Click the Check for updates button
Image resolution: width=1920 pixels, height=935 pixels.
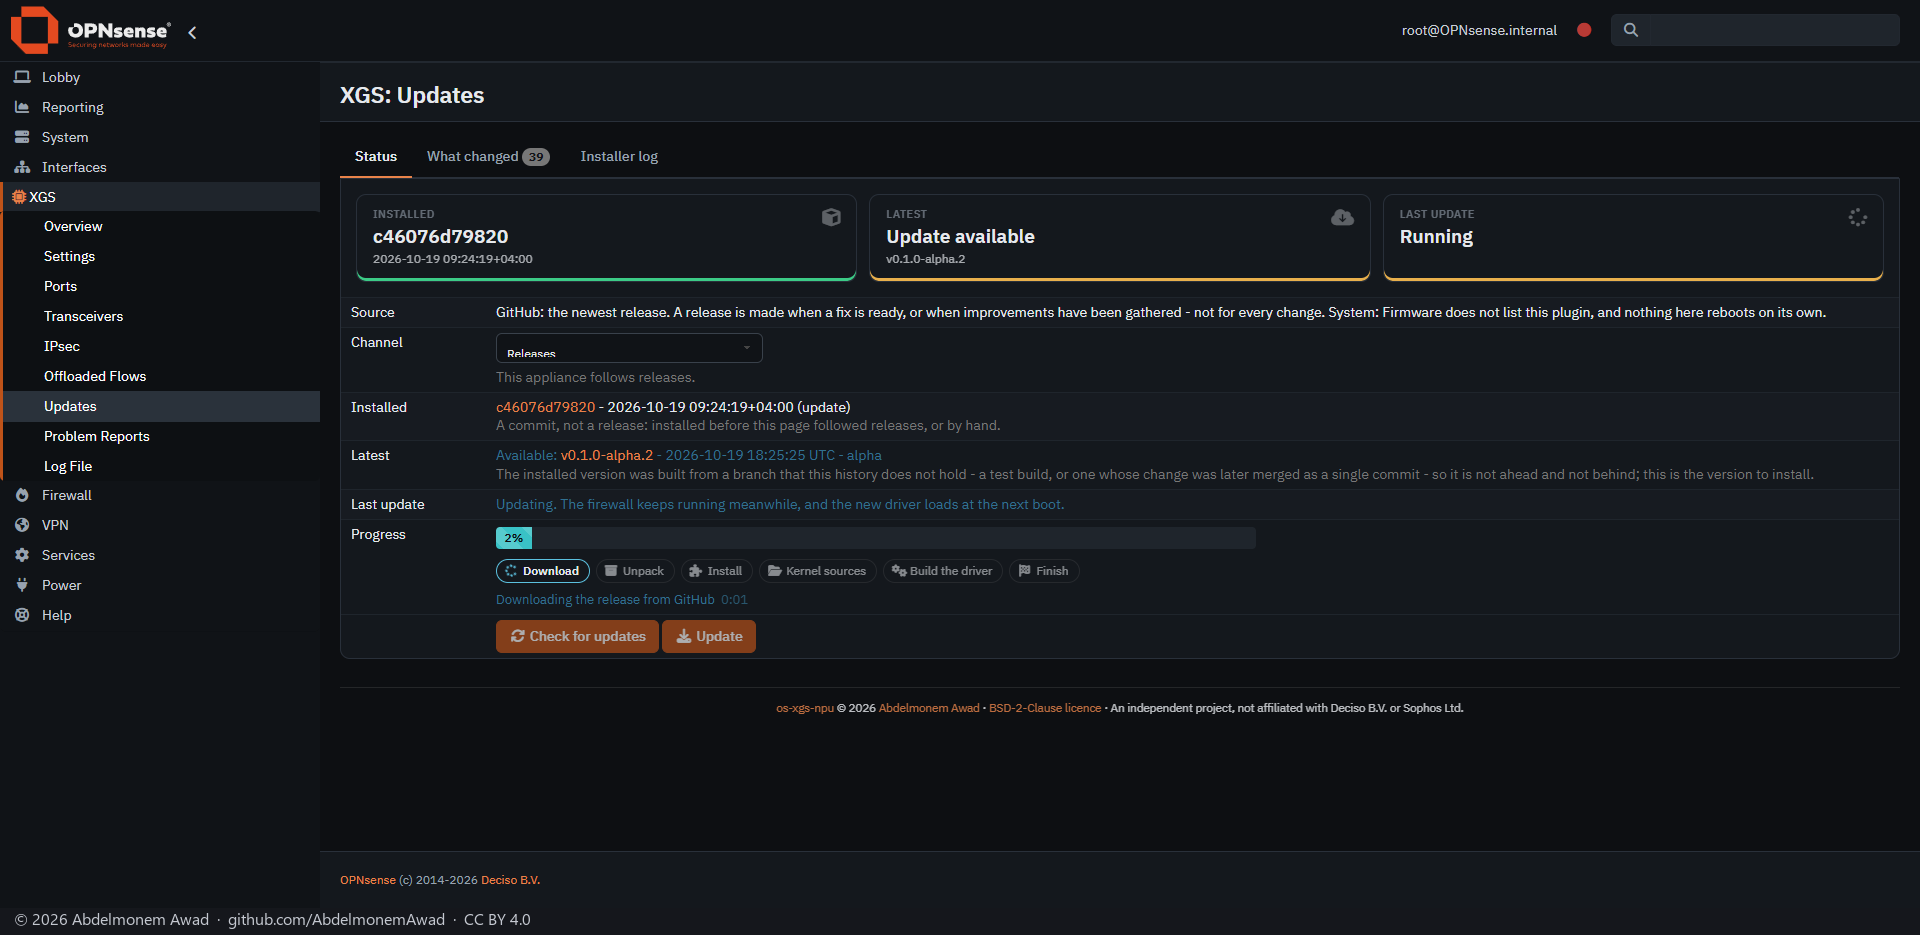point(577,636)
